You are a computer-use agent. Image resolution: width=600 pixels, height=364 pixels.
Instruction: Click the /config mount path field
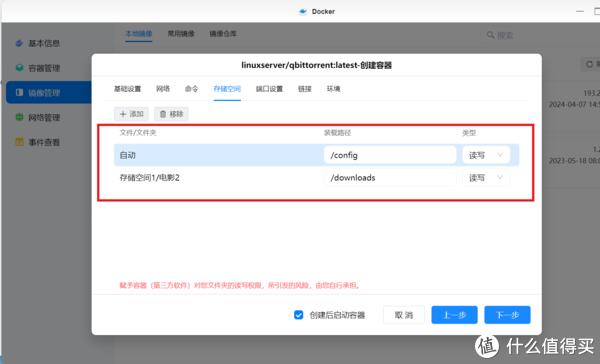tap(390, 155)
